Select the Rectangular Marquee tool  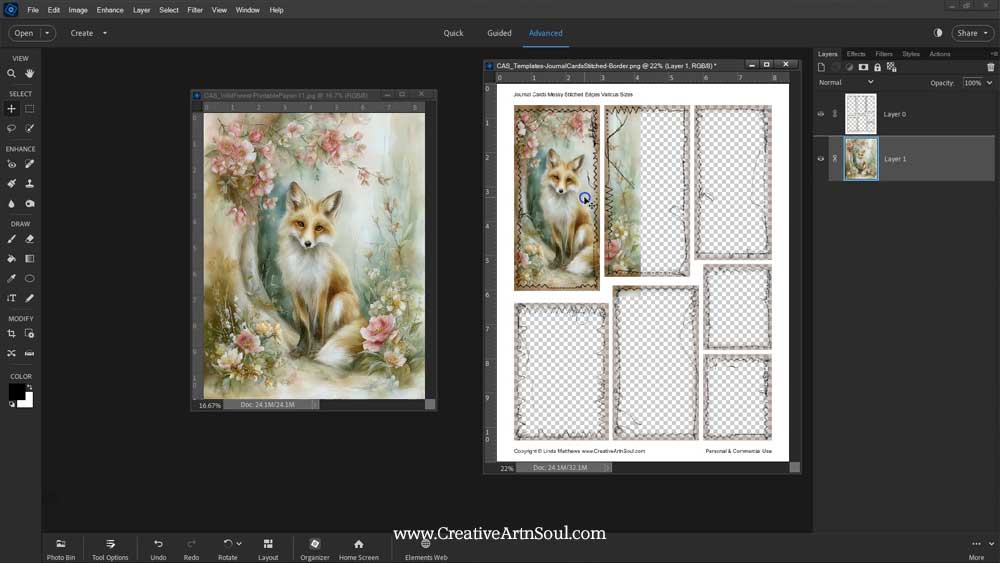[29, 109]
